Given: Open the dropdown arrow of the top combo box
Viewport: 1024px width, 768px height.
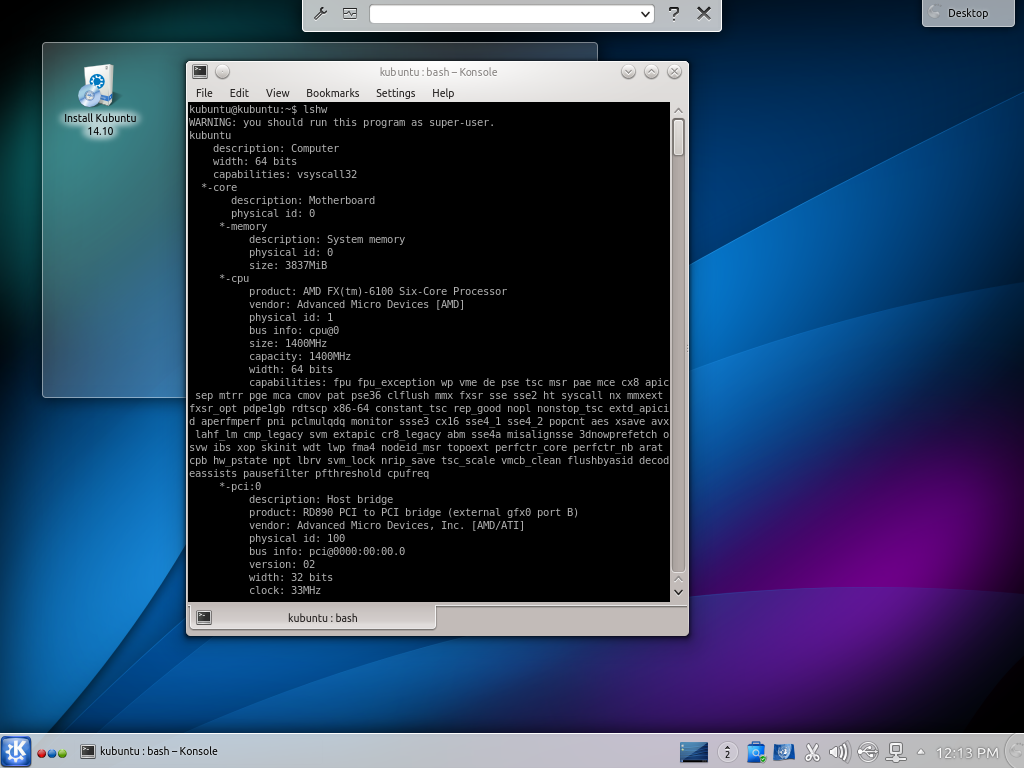Looking at the screenshot, I should click(645, 14).
